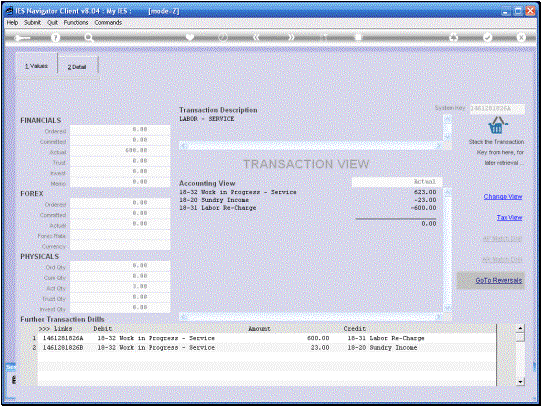
Task: Open the Functions menu
Action: pos(76,22)
